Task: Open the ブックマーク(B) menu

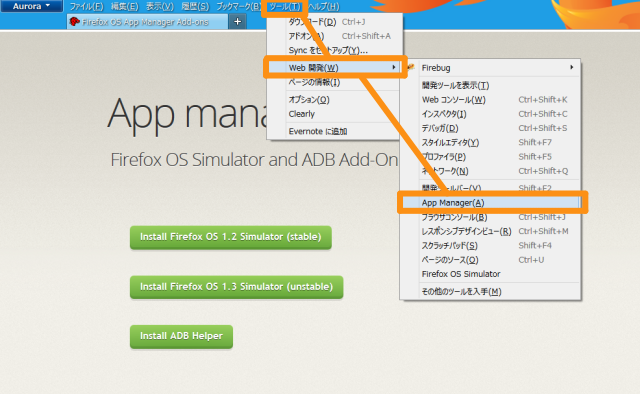Action: tap(238, 7)
